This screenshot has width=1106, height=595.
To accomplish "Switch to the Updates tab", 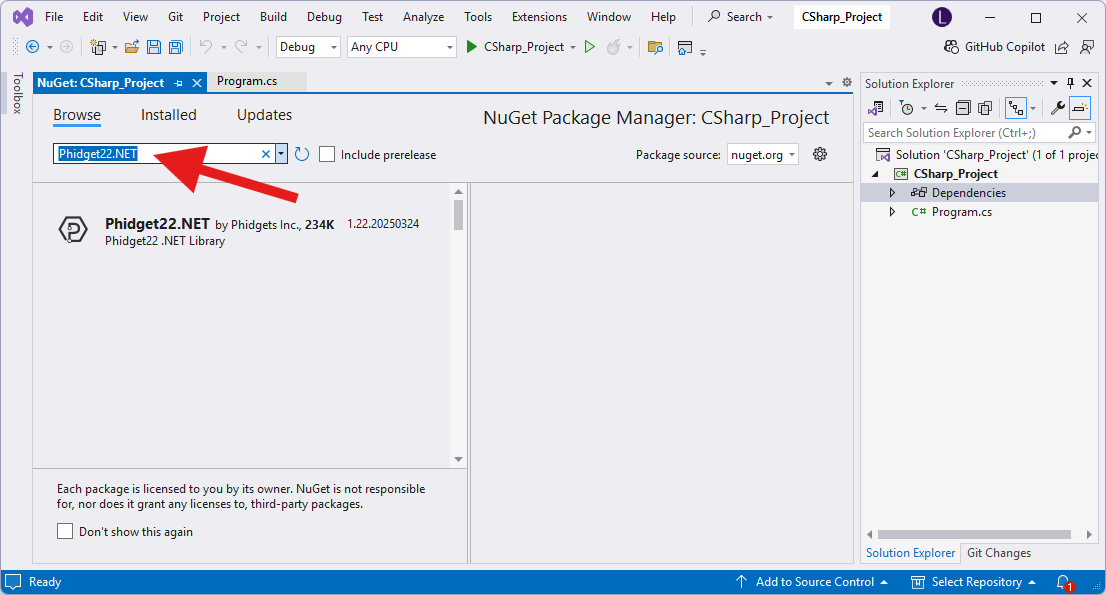I will [265, 115].
